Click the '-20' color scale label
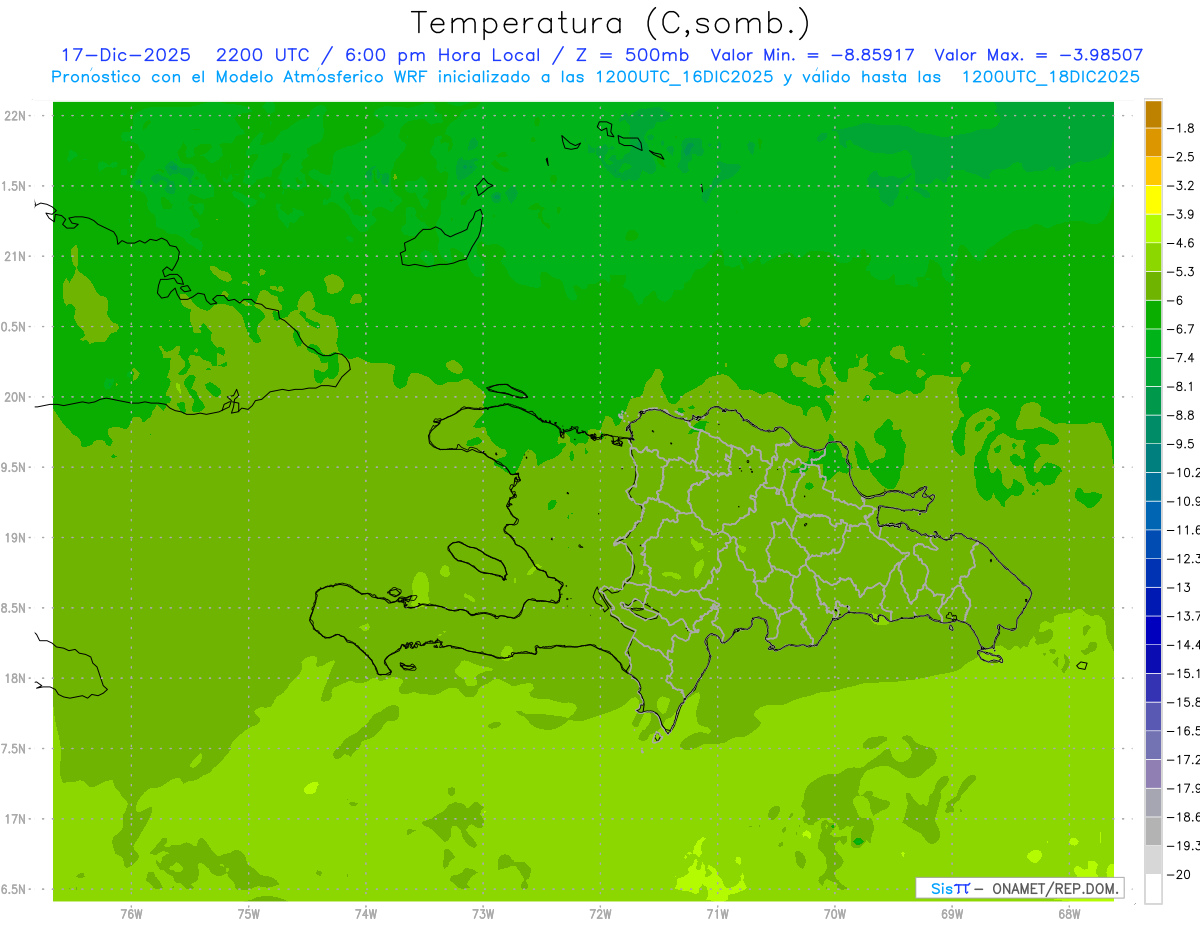Viewport: 1200px width, 927px height. [1179, 875]
